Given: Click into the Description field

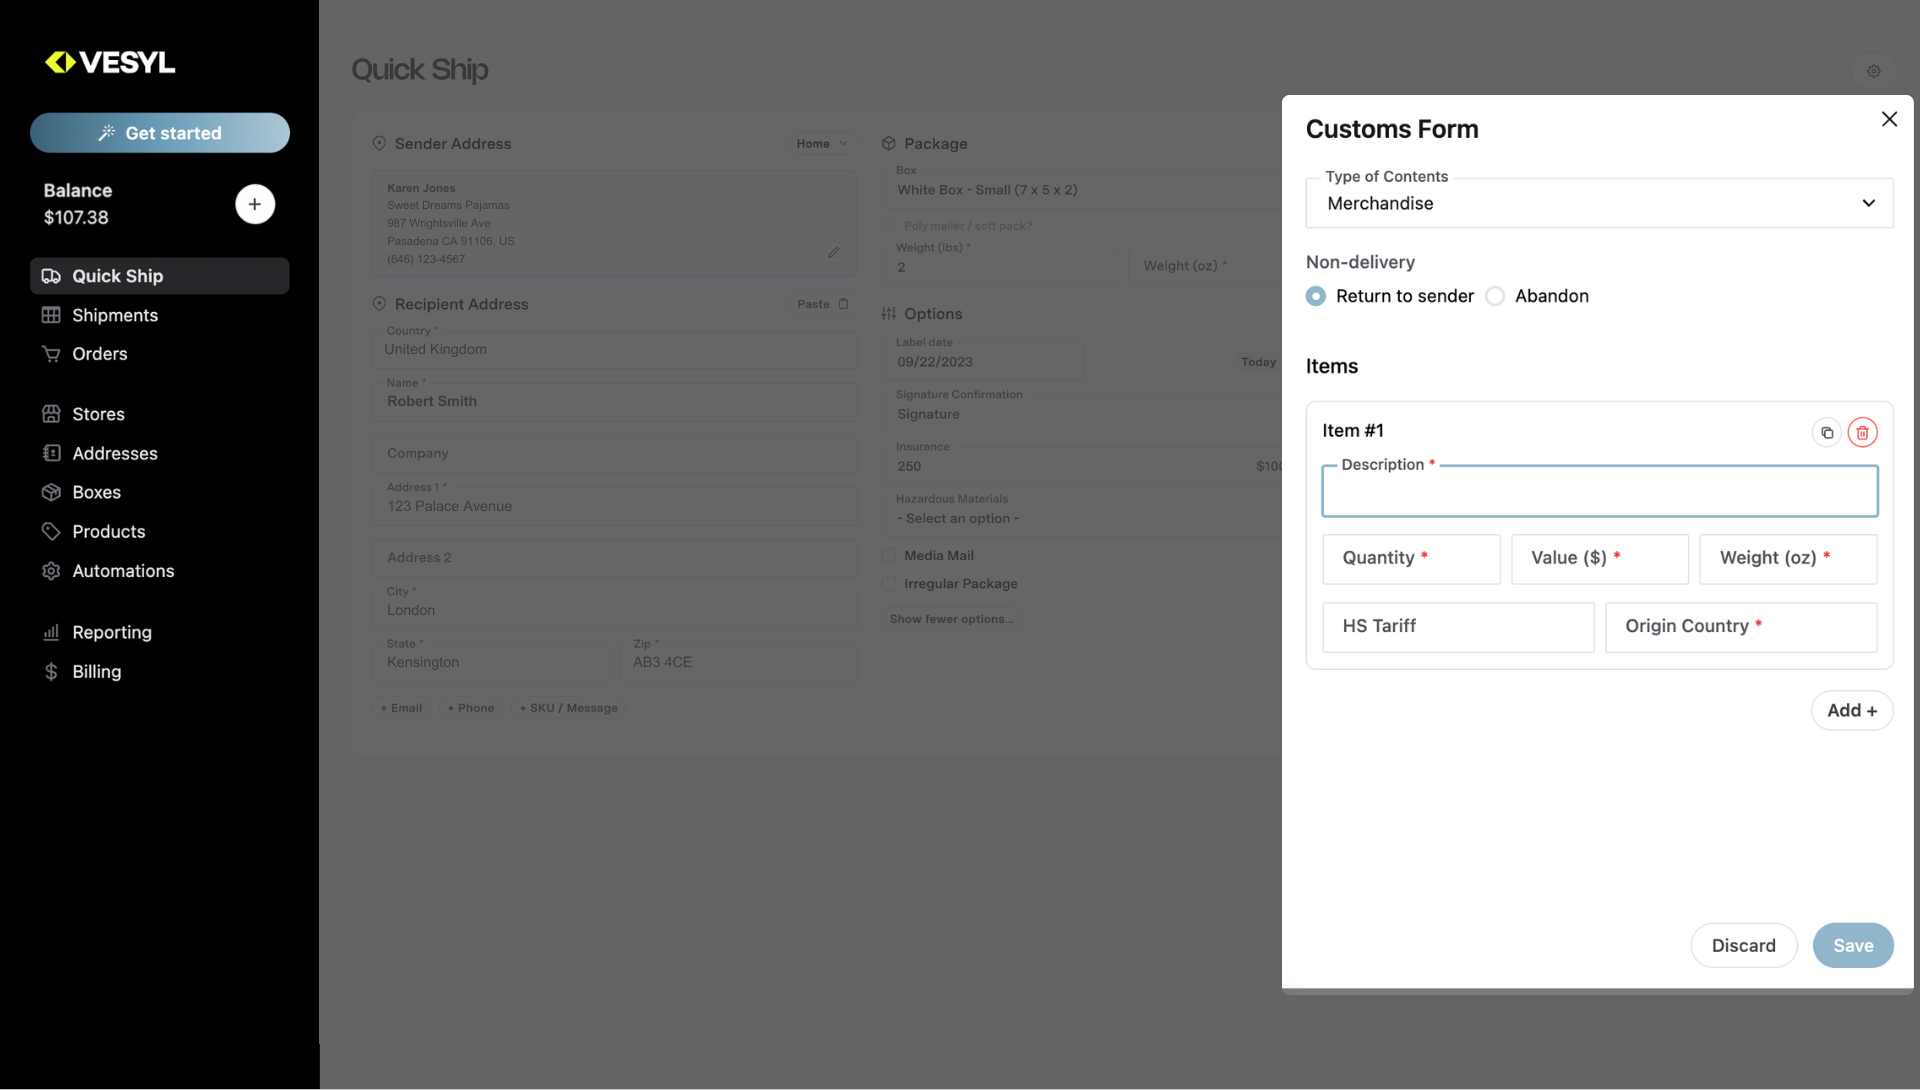Looking at the screenshot, I should click(x=1598, y=491).
